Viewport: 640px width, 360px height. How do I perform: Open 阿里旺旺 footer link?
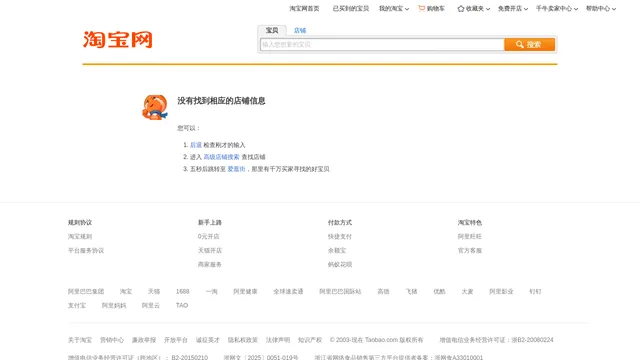470,236
